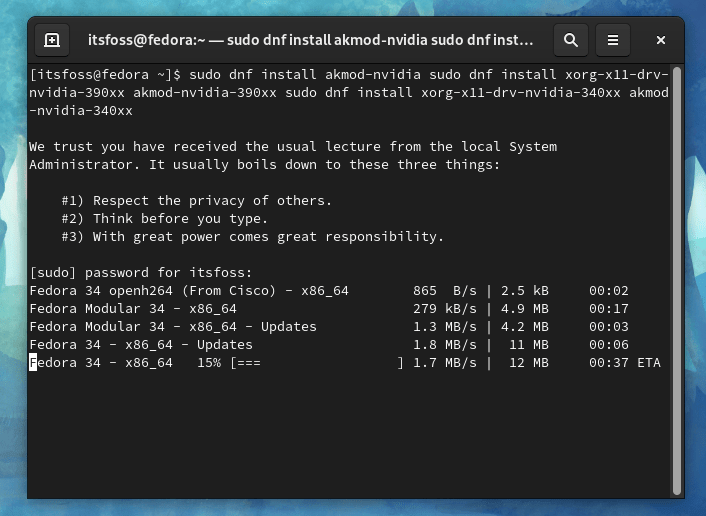Close the terminal window

tap(661, 41)
